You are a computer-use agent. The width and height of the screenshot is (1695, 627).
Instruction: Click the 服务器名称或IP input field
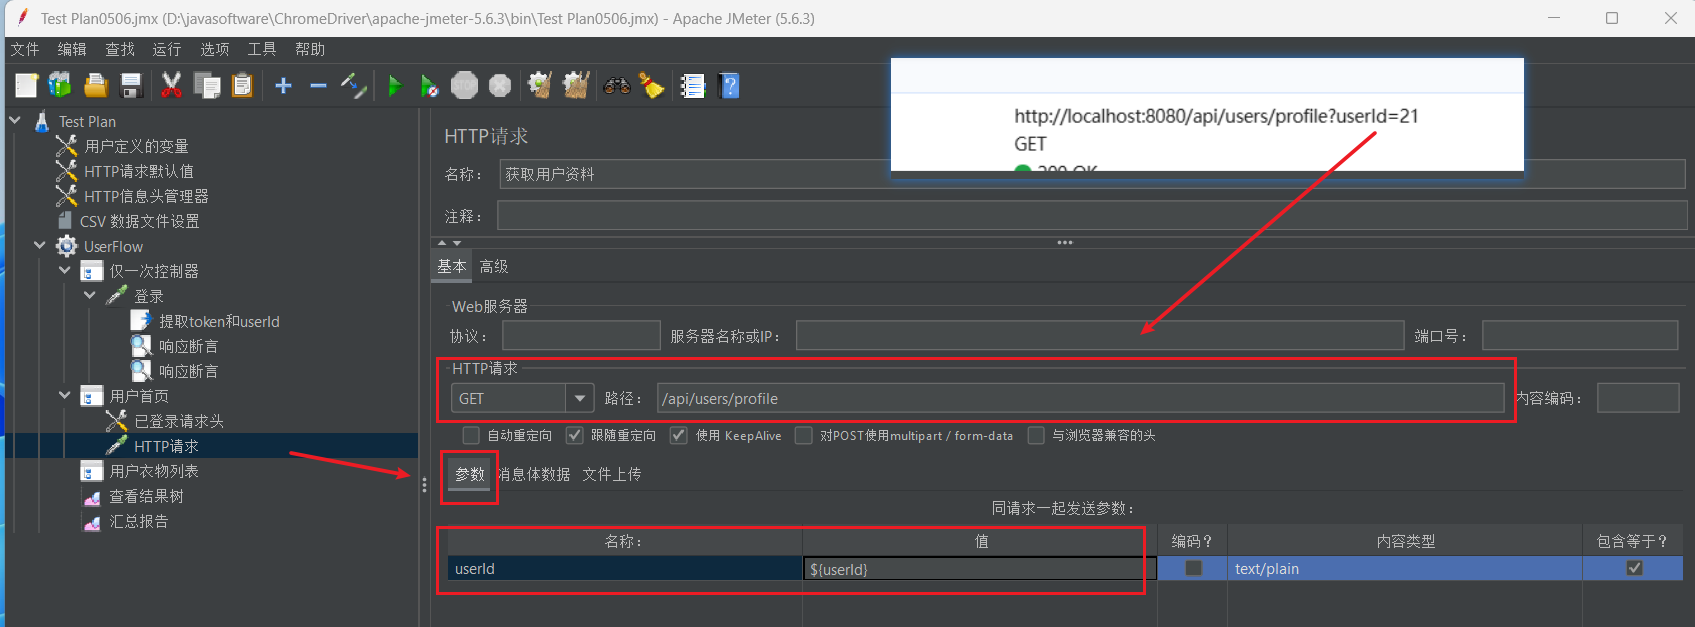click(1100, 336)
